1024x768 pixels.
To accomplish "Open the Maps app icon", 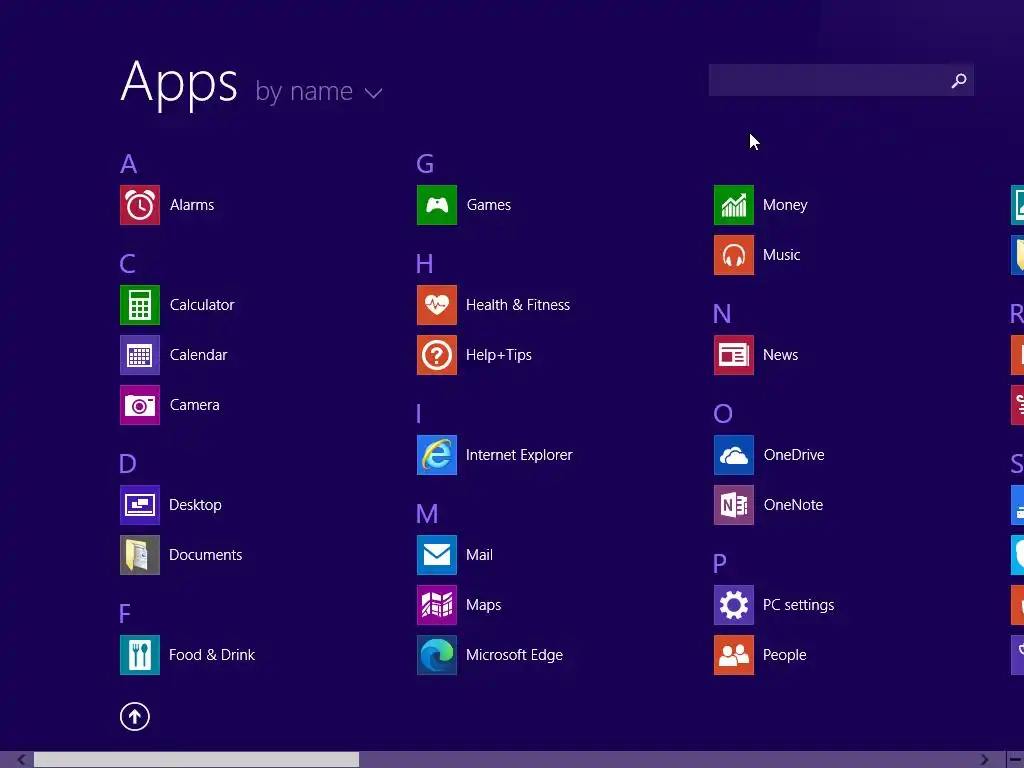I will (x=437, y=605).
